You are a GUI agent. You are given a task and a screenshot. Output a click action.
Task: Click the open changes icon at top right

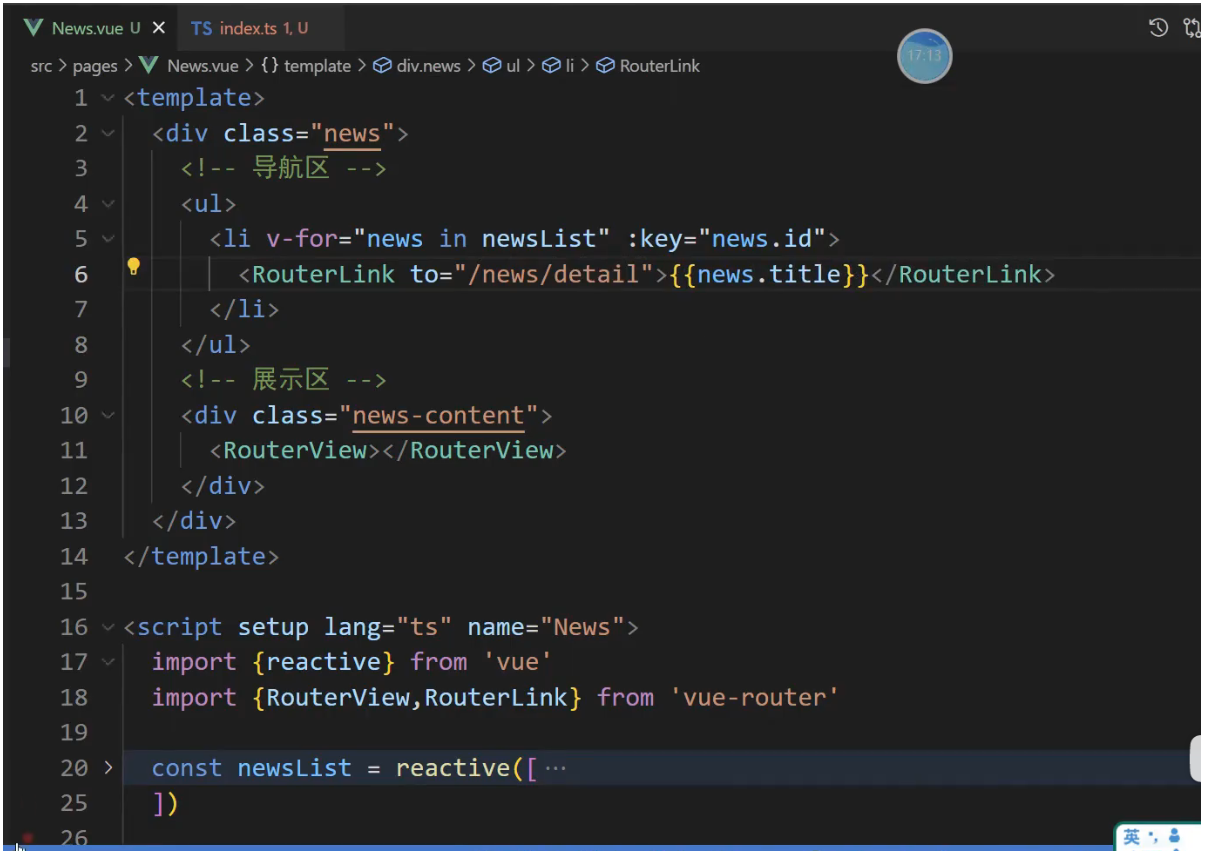click(x=1192, y=28)
